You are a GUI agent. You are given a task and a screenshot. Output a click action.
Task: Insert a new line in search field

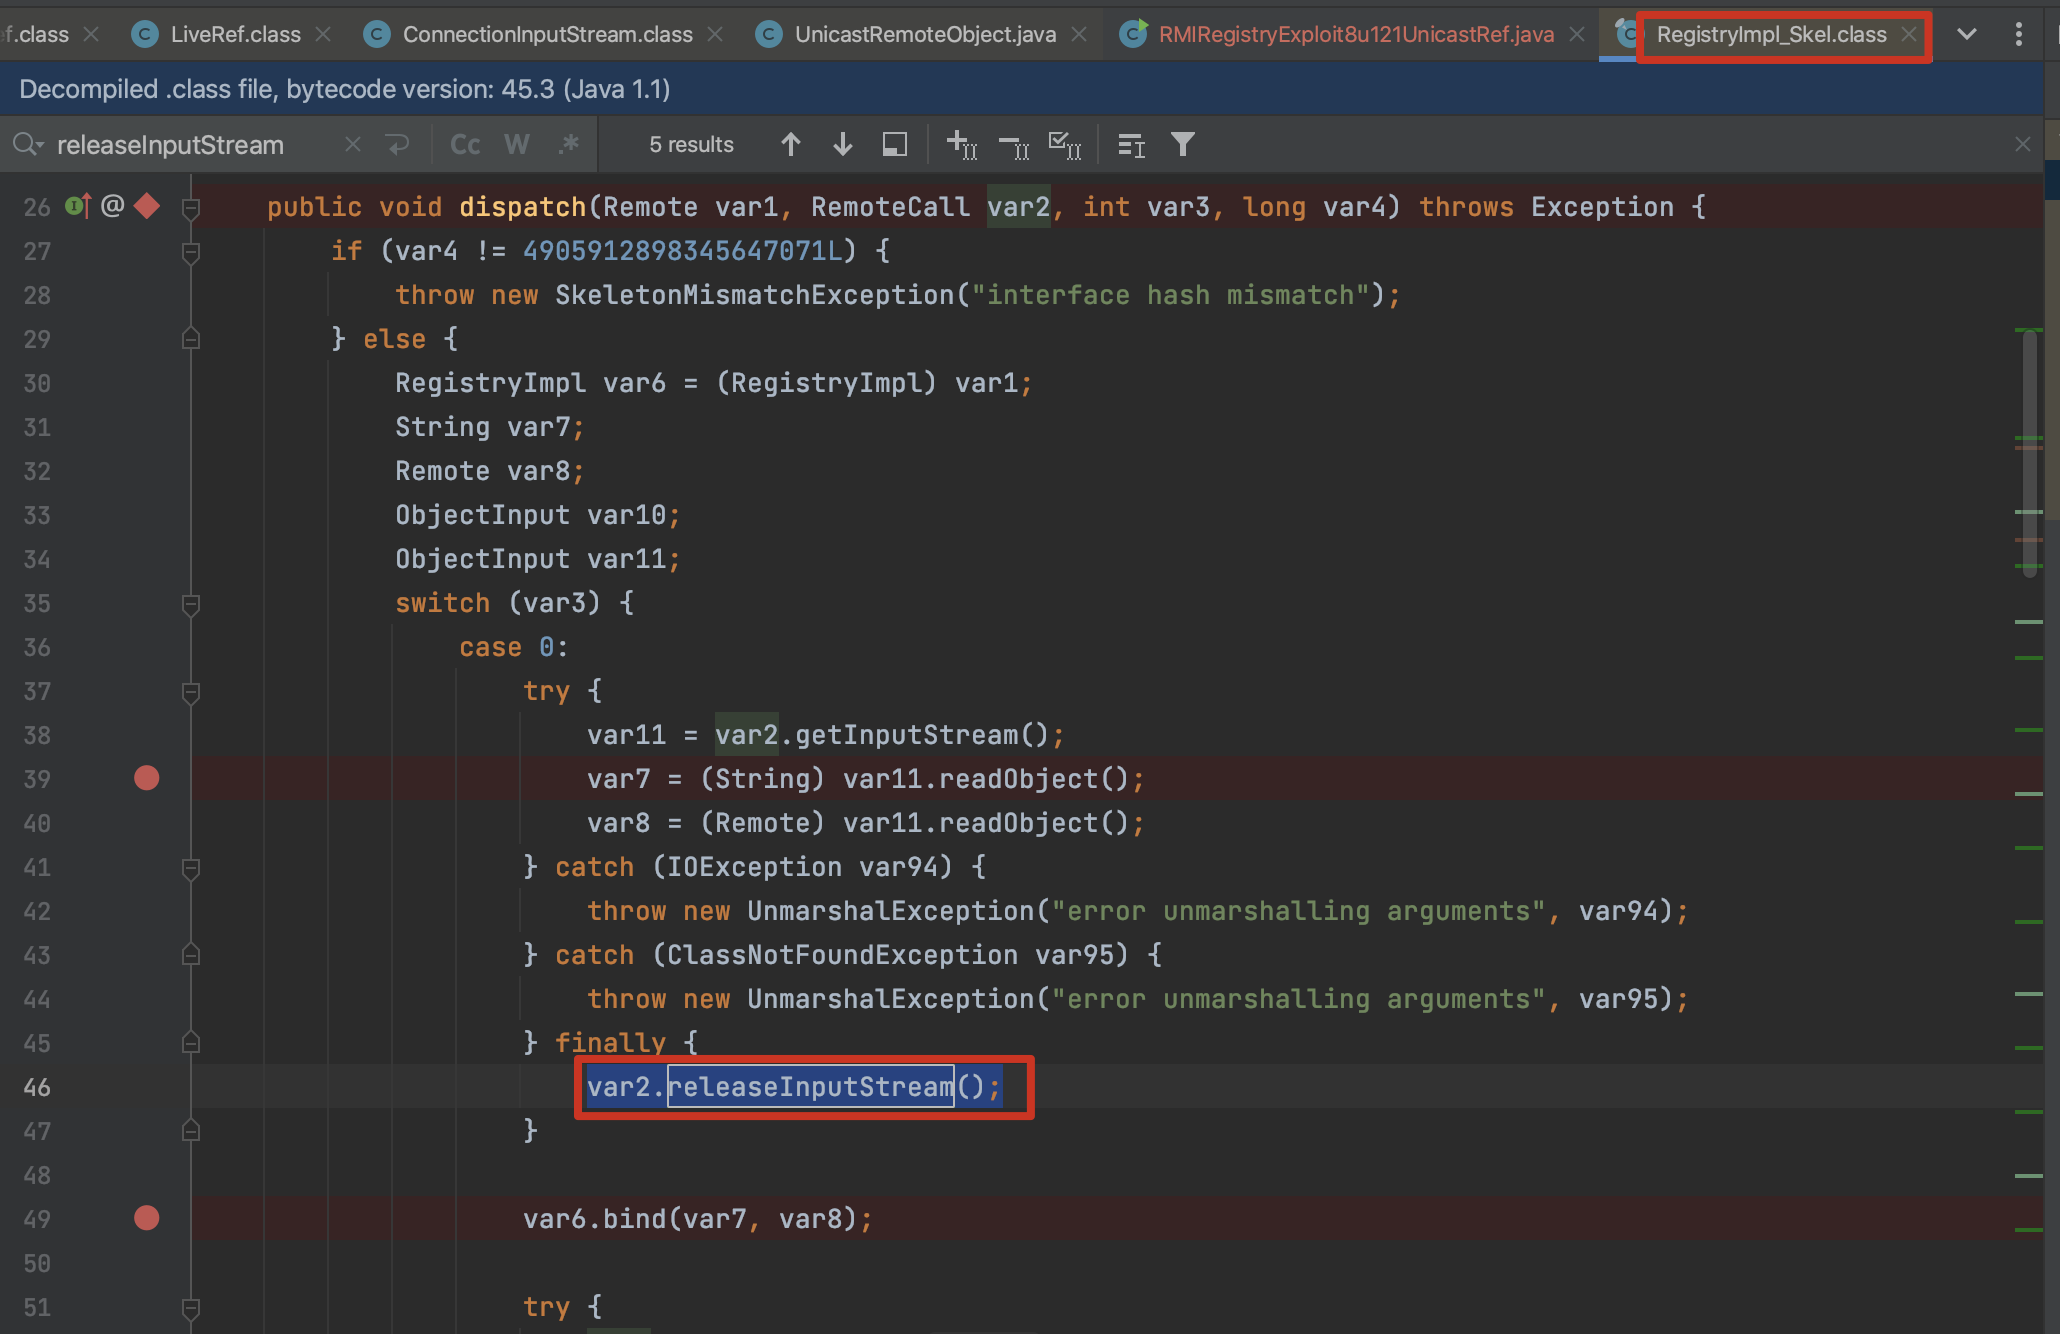pyautogui.click(x=398, y=145)
